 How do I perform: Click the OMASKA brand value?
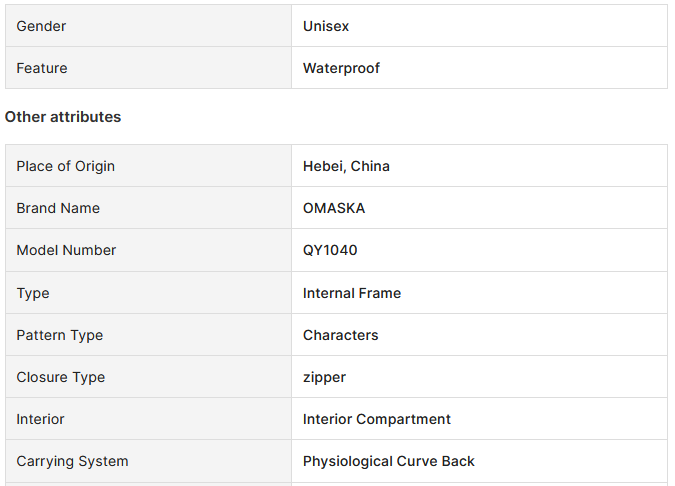pyautogui.click(x=334, y=208)
